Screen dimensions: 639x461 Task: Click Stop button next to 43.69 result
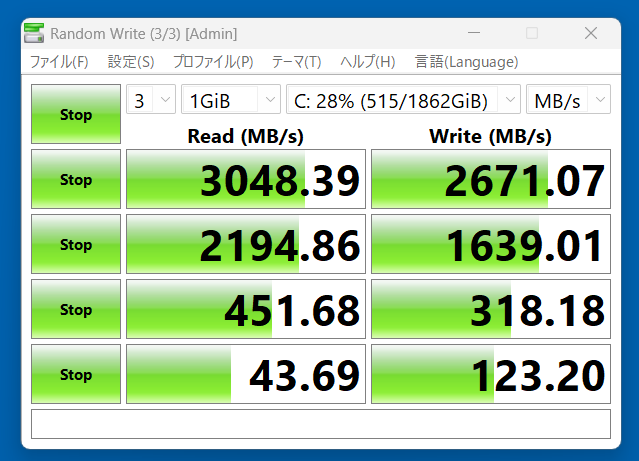pyautogui.click(x=76, y=375)
